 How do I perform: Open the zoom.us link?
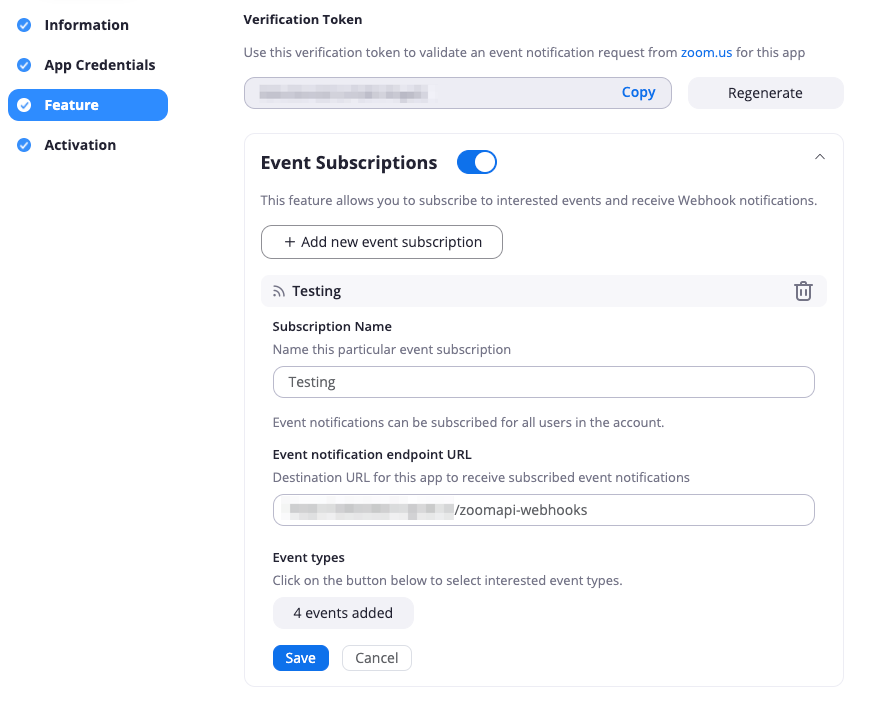click(x=706, y=52)
